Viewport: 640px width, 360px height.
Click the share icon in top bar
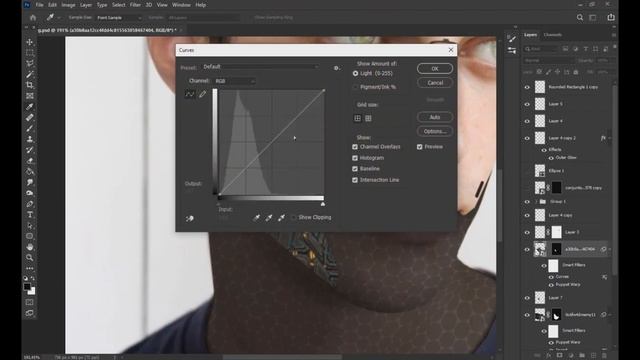pos(611,17)
